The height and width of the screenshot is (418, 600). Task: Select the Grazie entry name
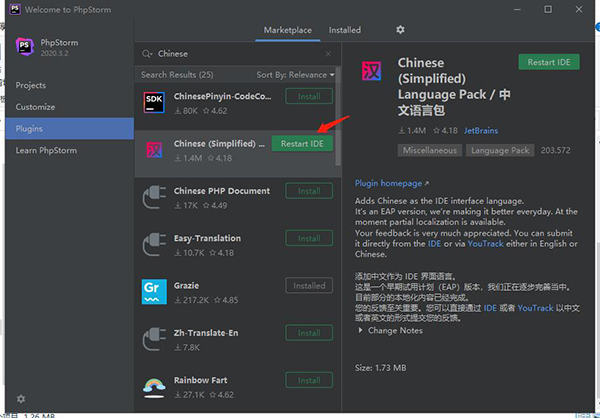(186, 286)
